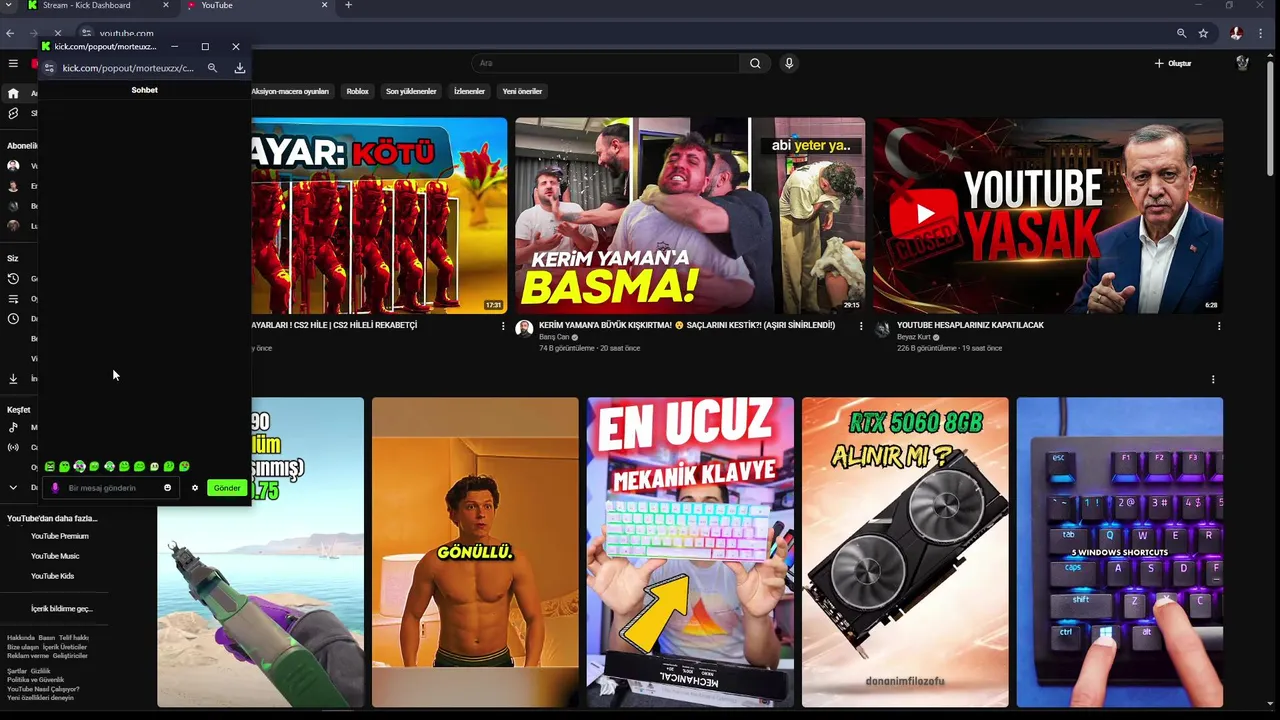
Task: Select the İzlenenler filter chip
Action: point(470,91)
